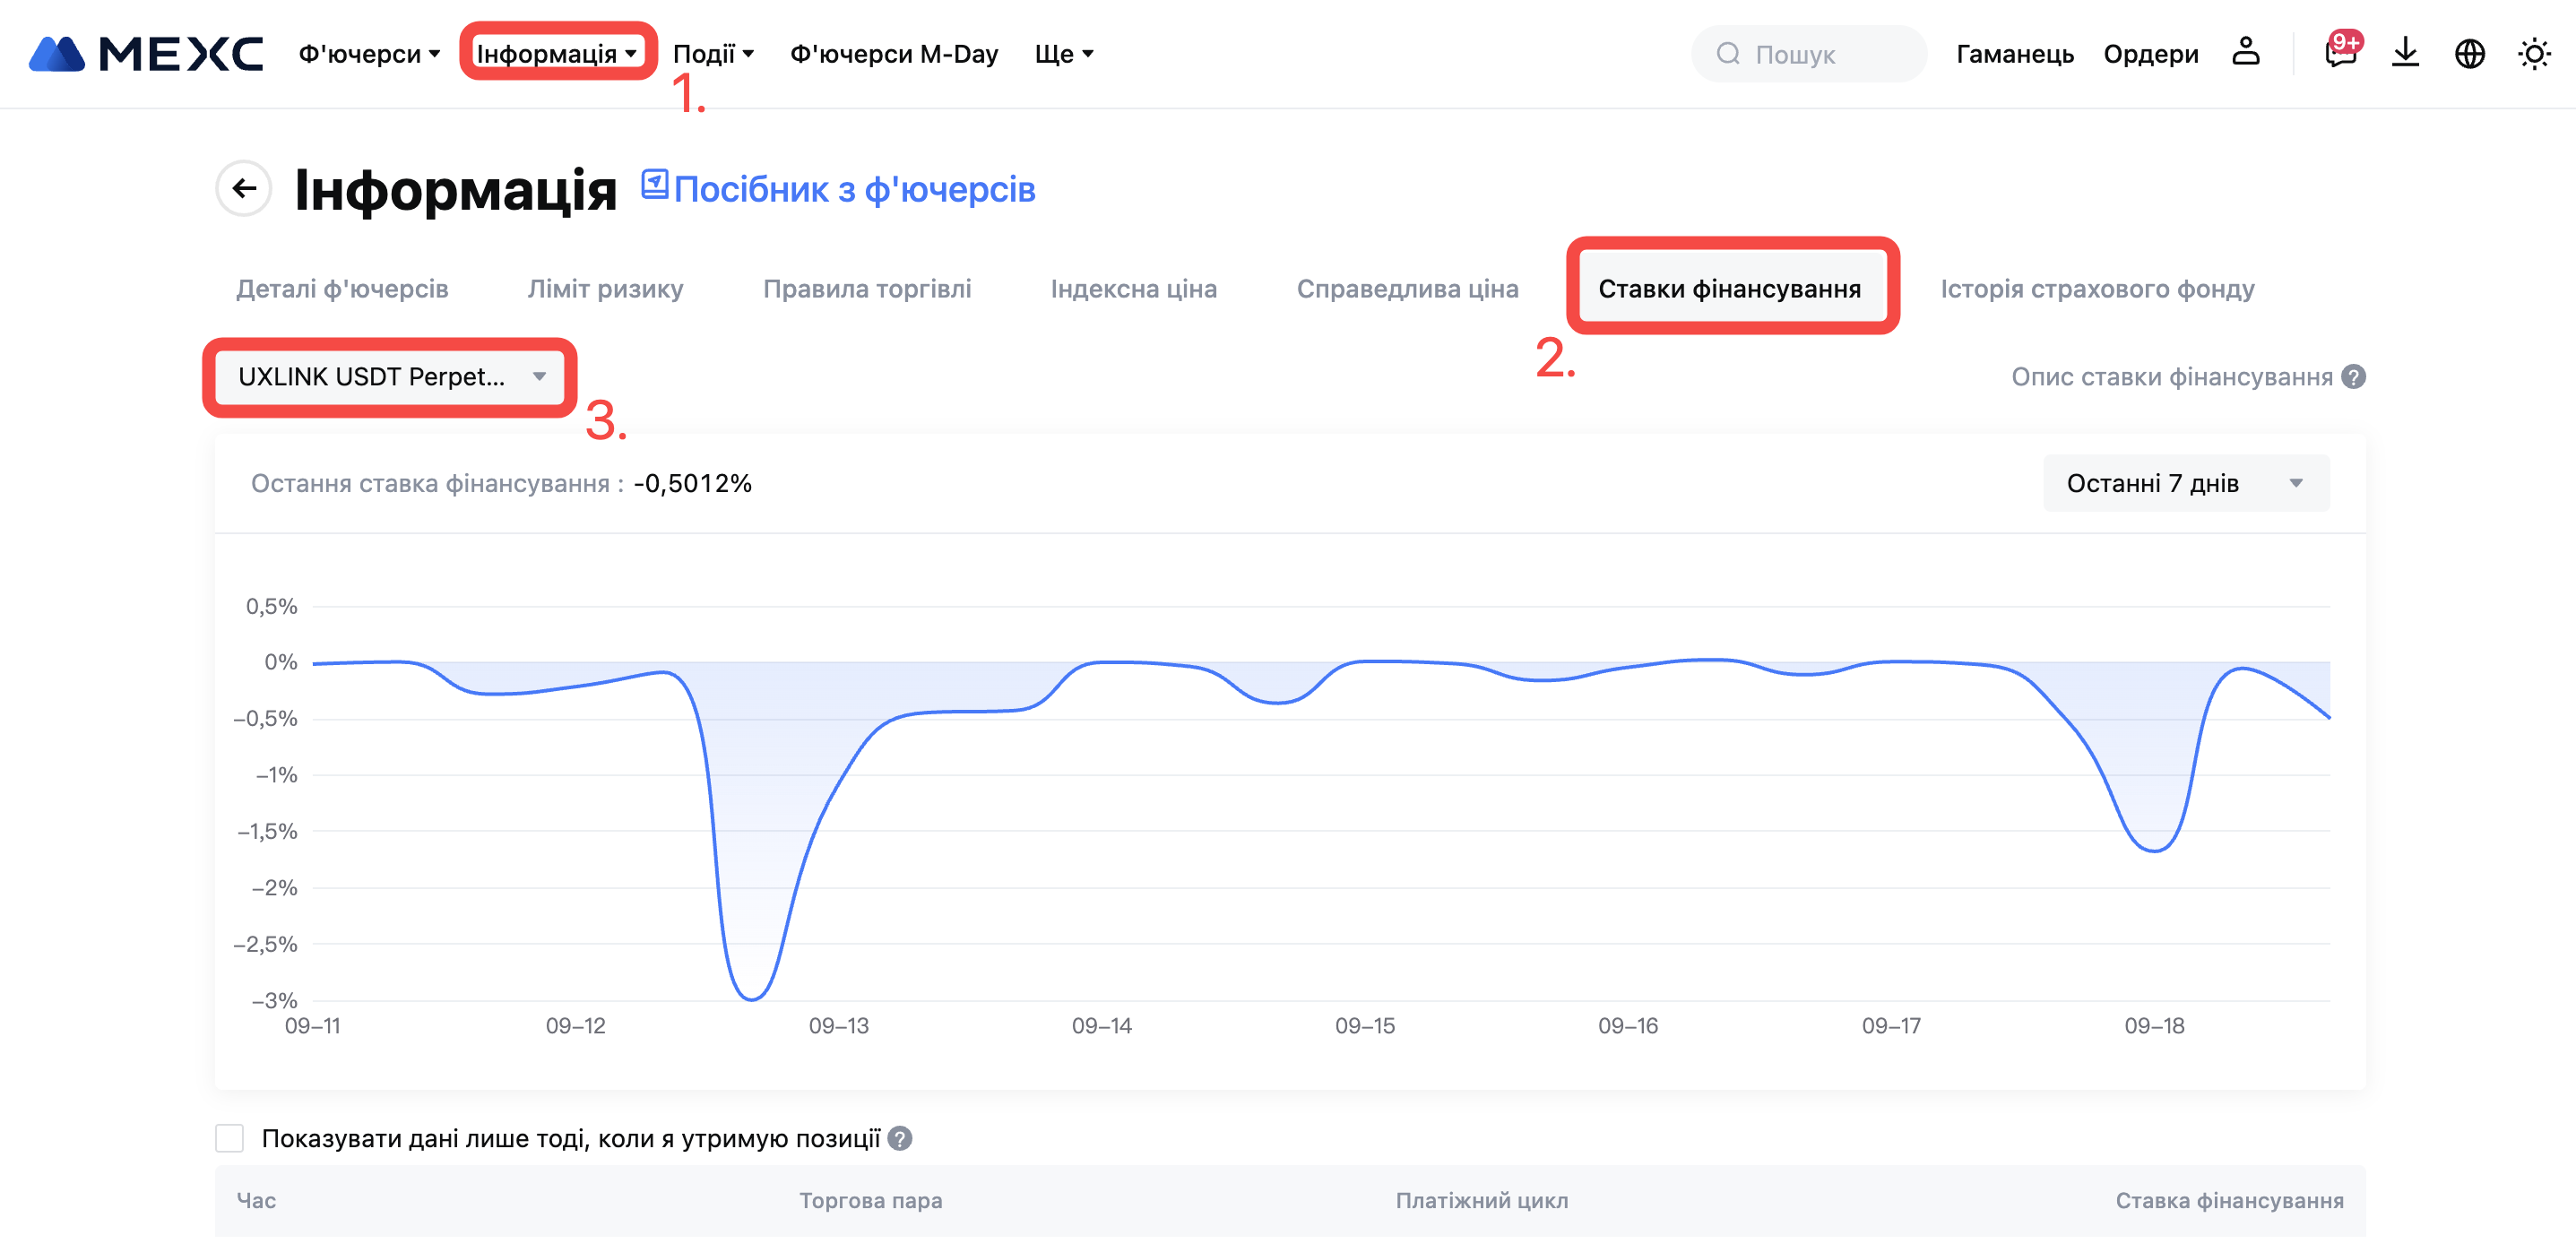
Task: Open Посібник з ф'ючерсів link
Action: click(x=853, y=189)
